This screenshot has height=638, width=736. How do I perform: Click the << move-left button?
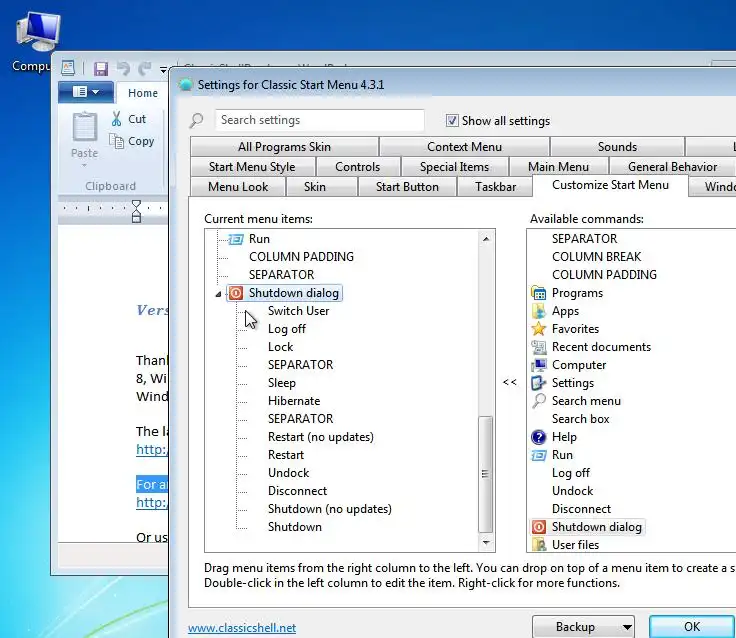click(510, 382)
